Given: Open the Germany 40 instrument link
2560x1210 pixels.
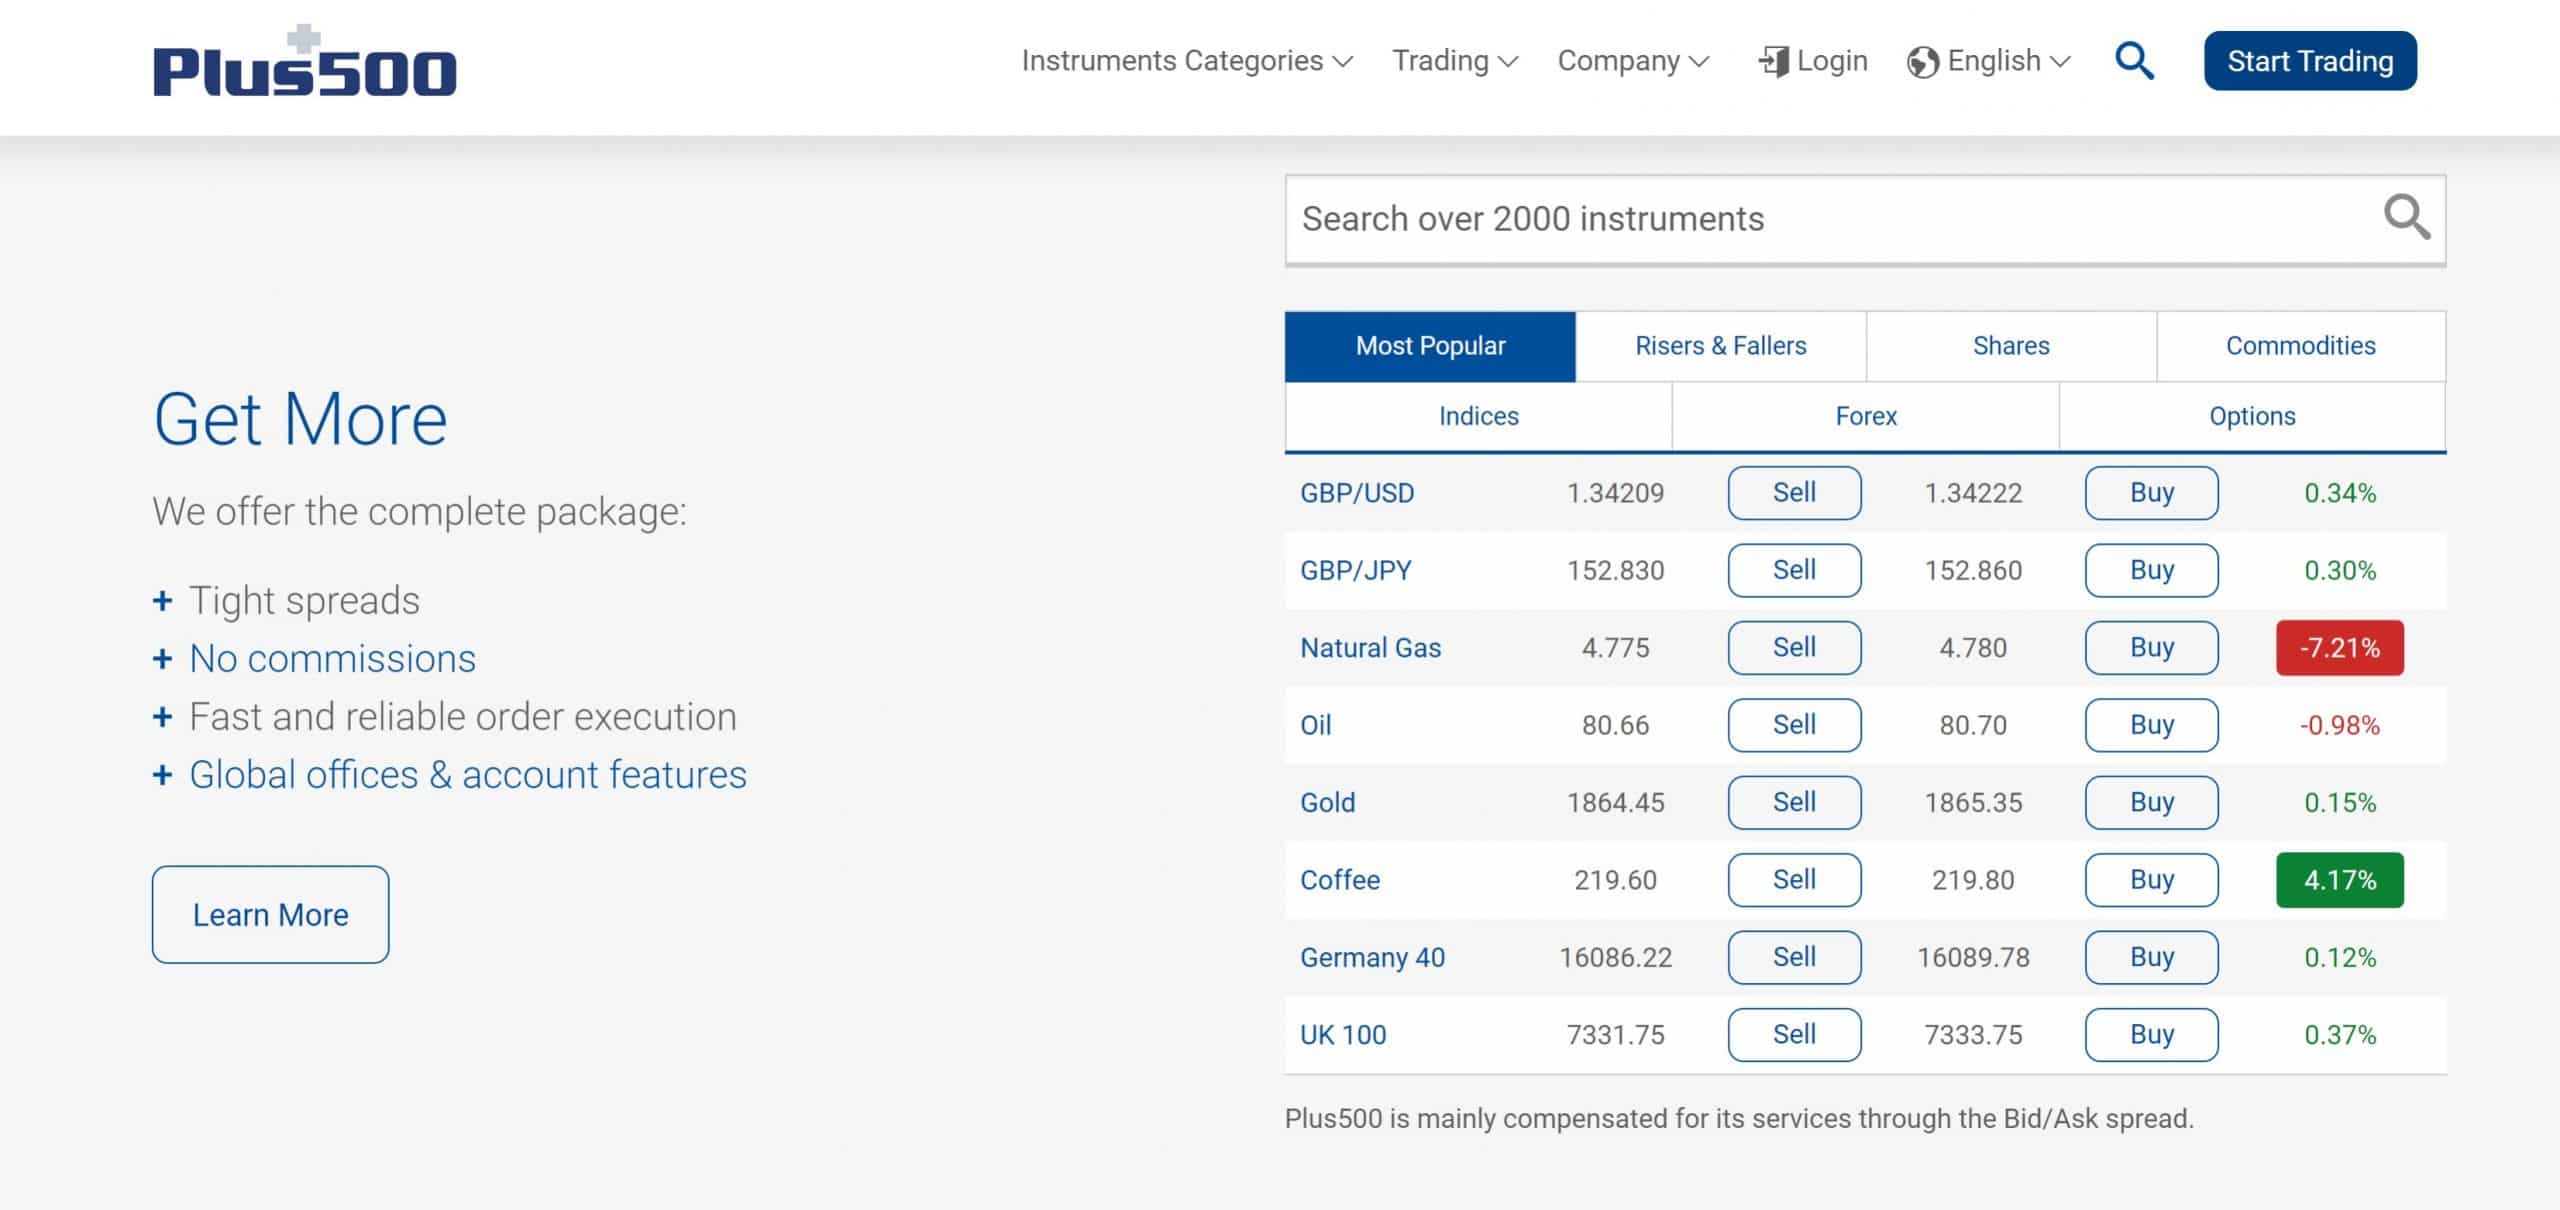Looking at the screenshot, I should (x=1372, y=957).
